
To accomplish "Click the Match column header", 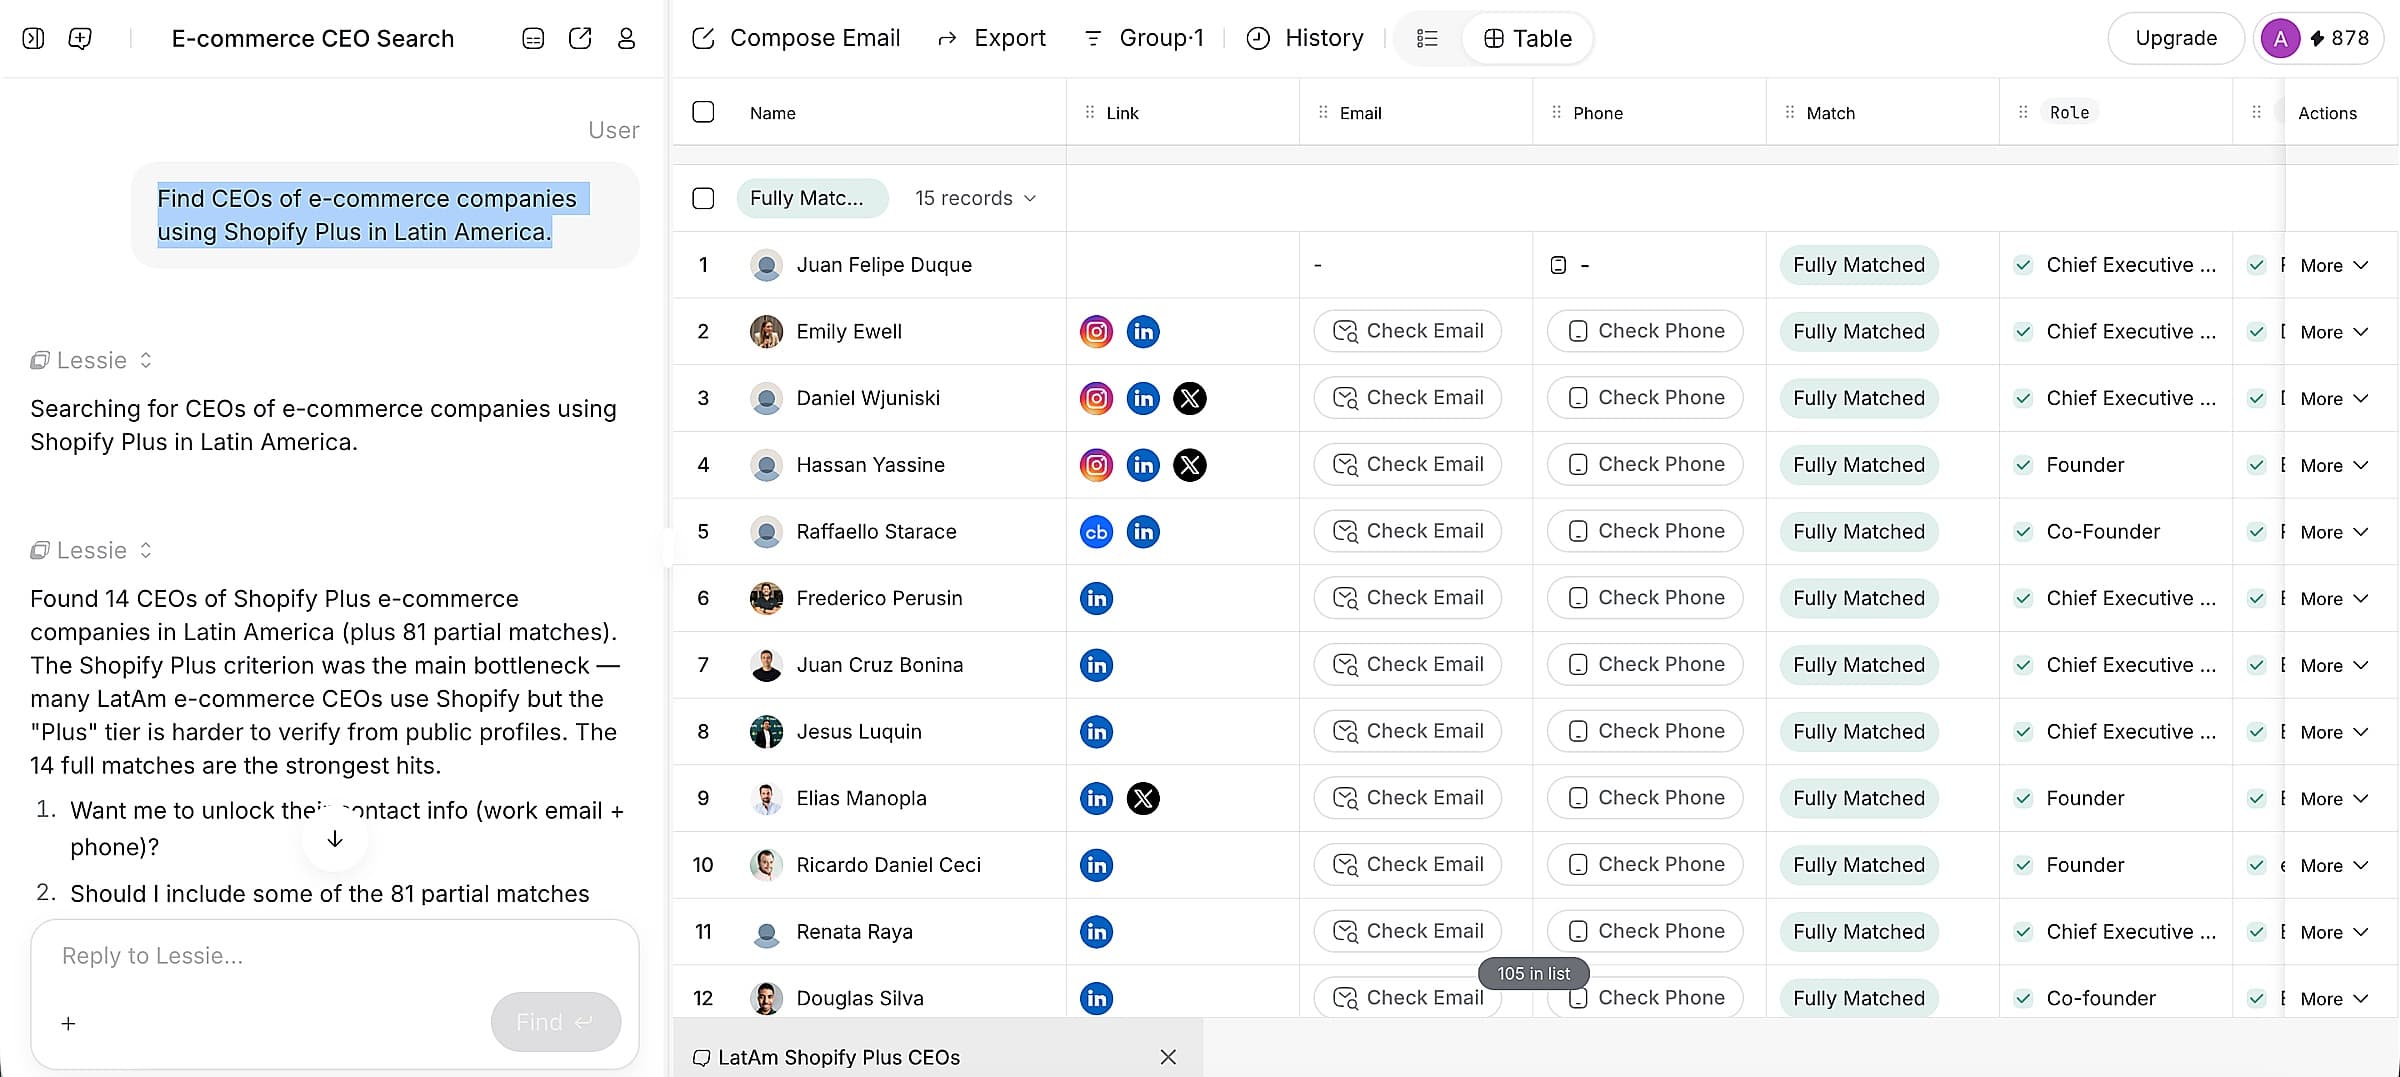I will click(1830, 113).
